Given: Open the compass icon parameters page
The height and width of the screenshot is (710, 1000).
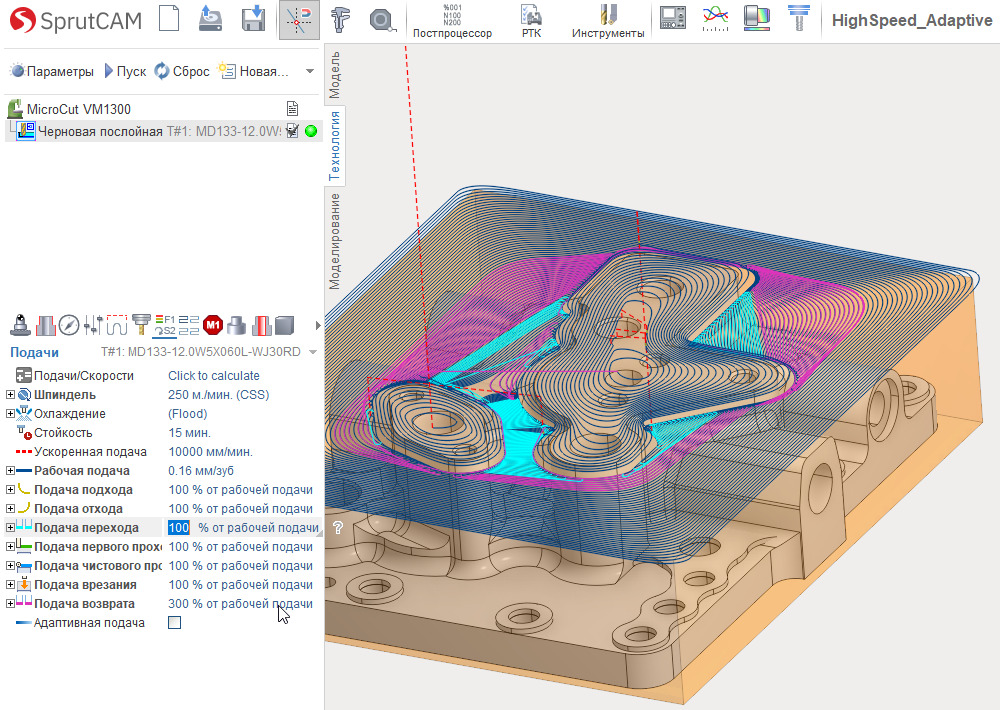Looking at the screenshot, I should pyautogui.click(x=69, y=325).
